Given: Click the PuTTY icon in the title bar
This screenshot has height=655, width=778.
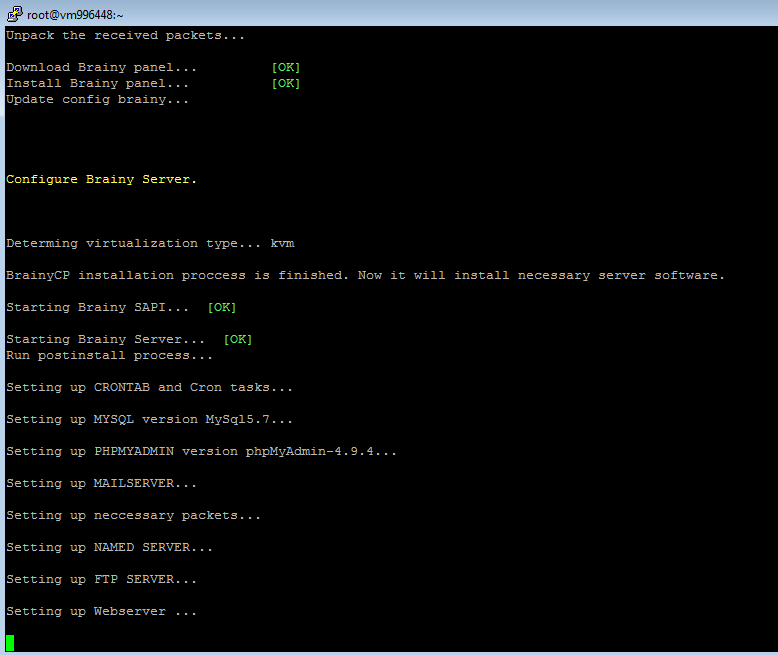Looking at the screenshot, I should click(13, 13).
